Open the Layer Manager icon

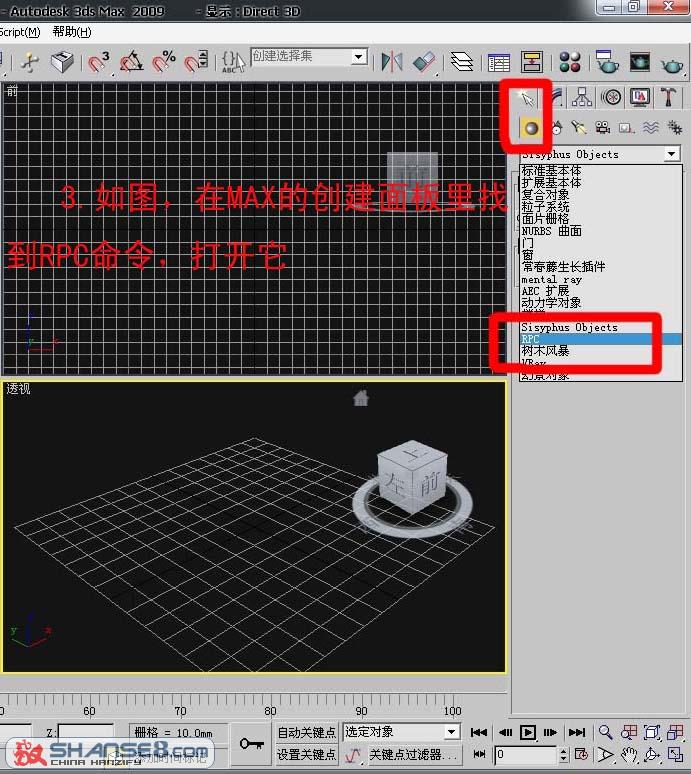[x=462, y=63]
